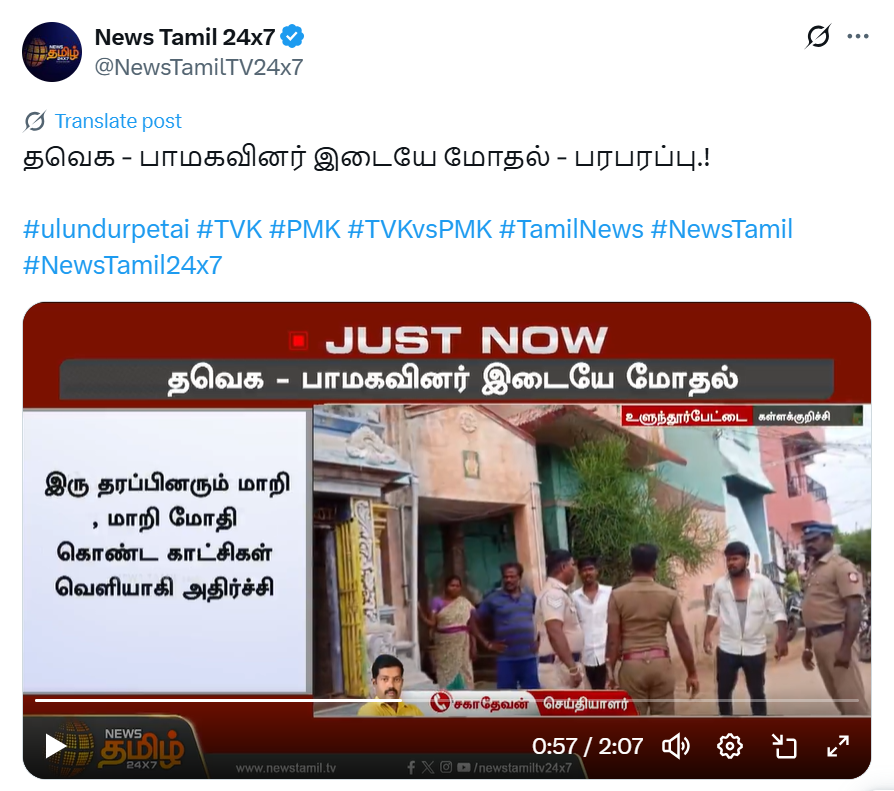The width and height of the screenshot is (894, 791).
Task: Open the #NewsTamil24x7 hashtag
Action: pyautogui.click(x=123, y=265)
